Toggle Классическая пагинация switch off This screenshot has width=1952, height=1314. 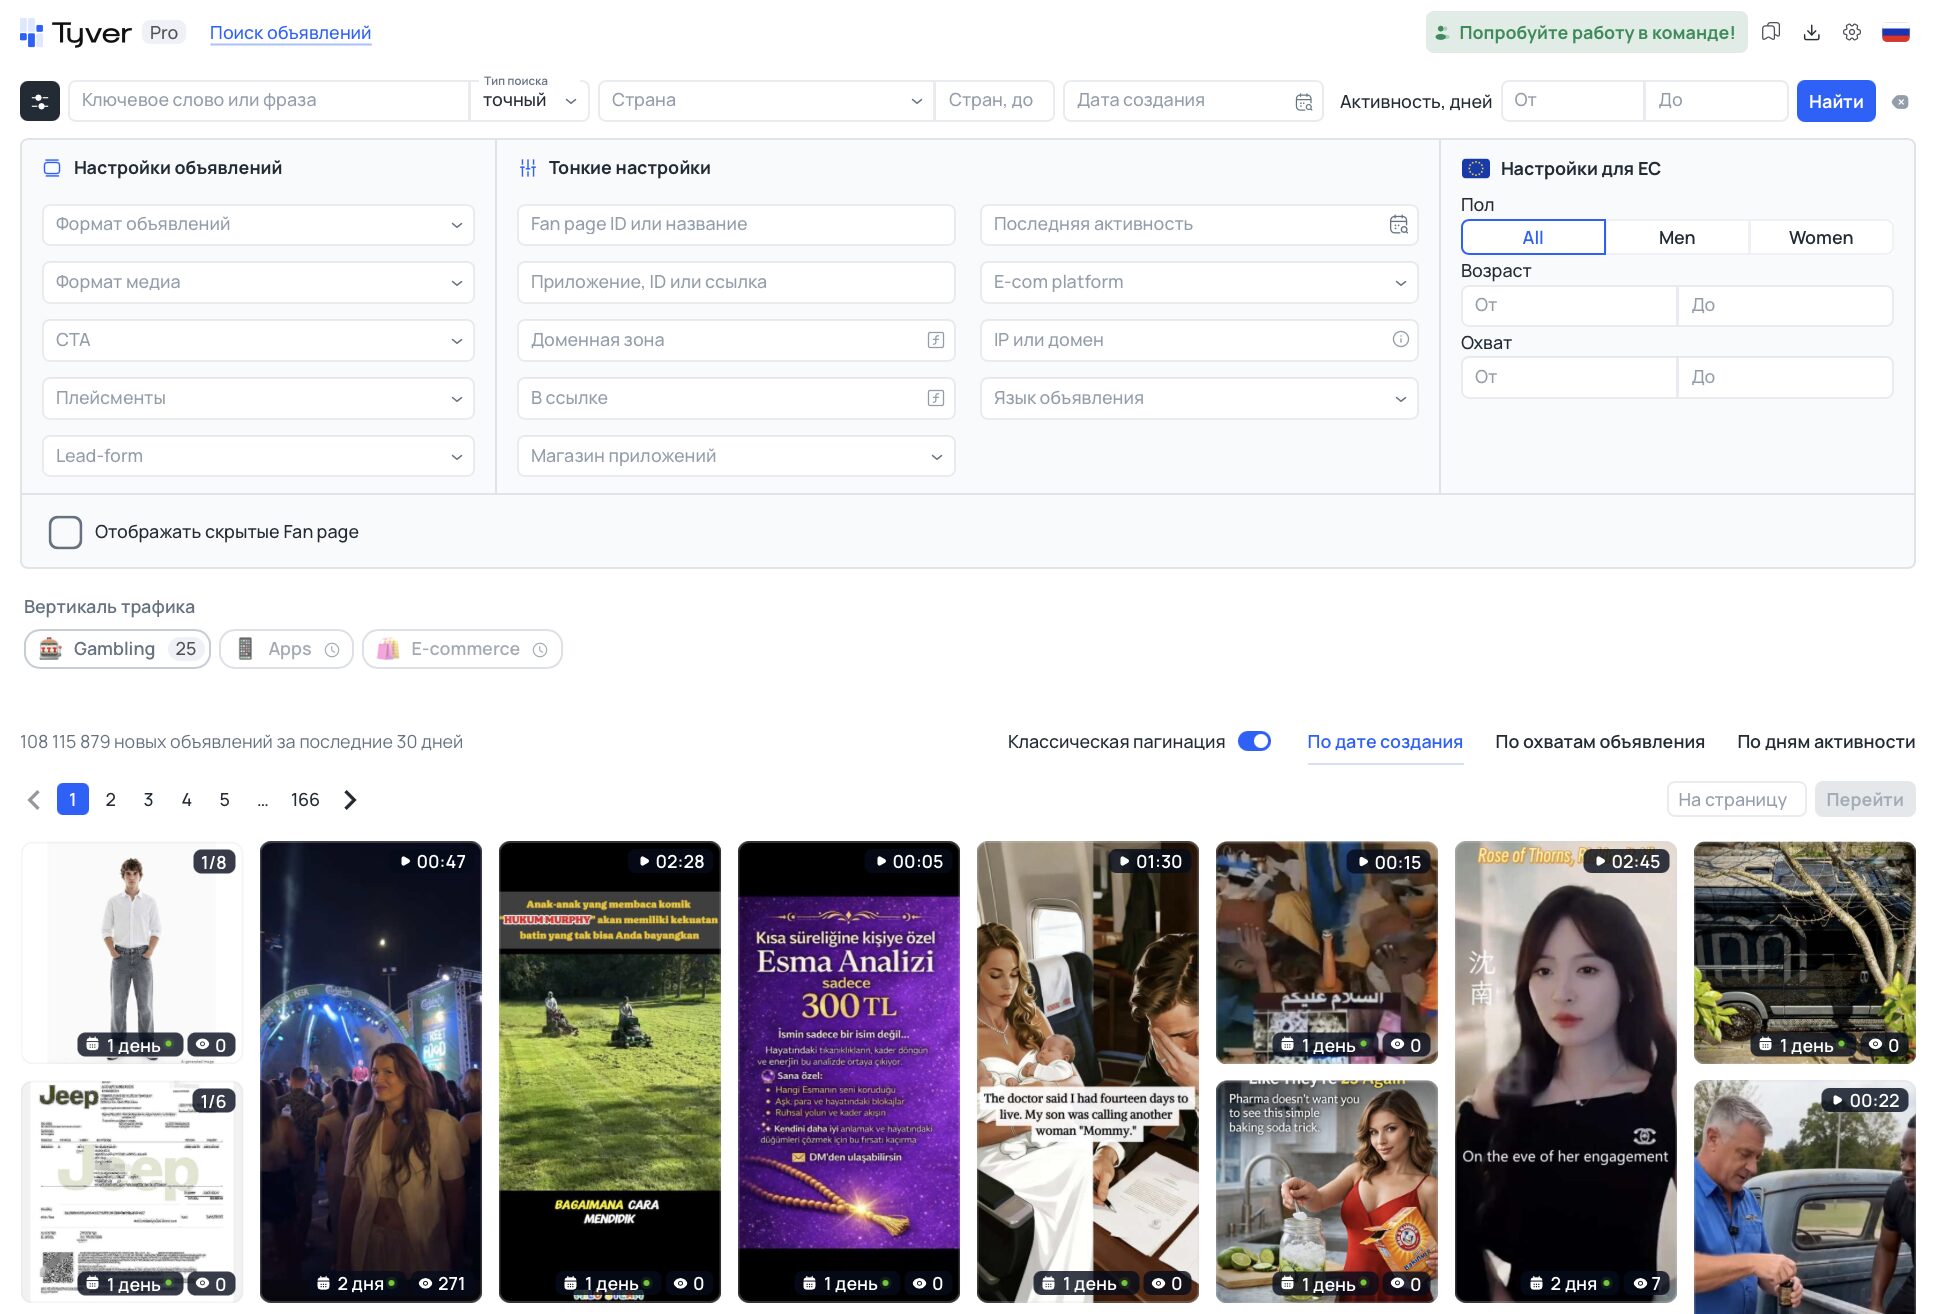(1254, 742)
